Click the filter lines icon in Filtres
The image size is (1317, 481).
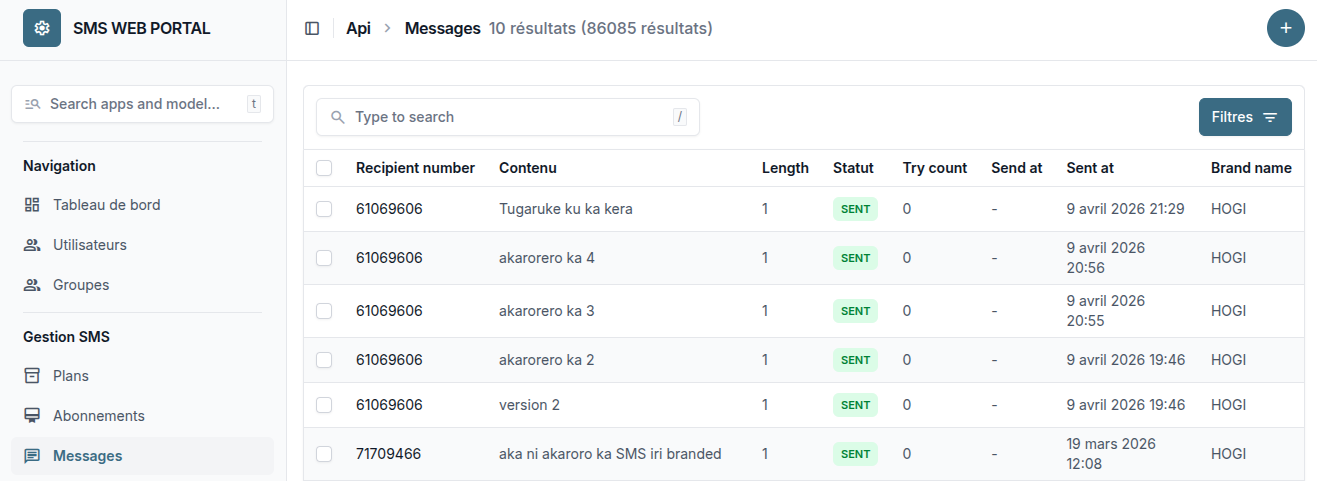click(x=1270, y=118)
